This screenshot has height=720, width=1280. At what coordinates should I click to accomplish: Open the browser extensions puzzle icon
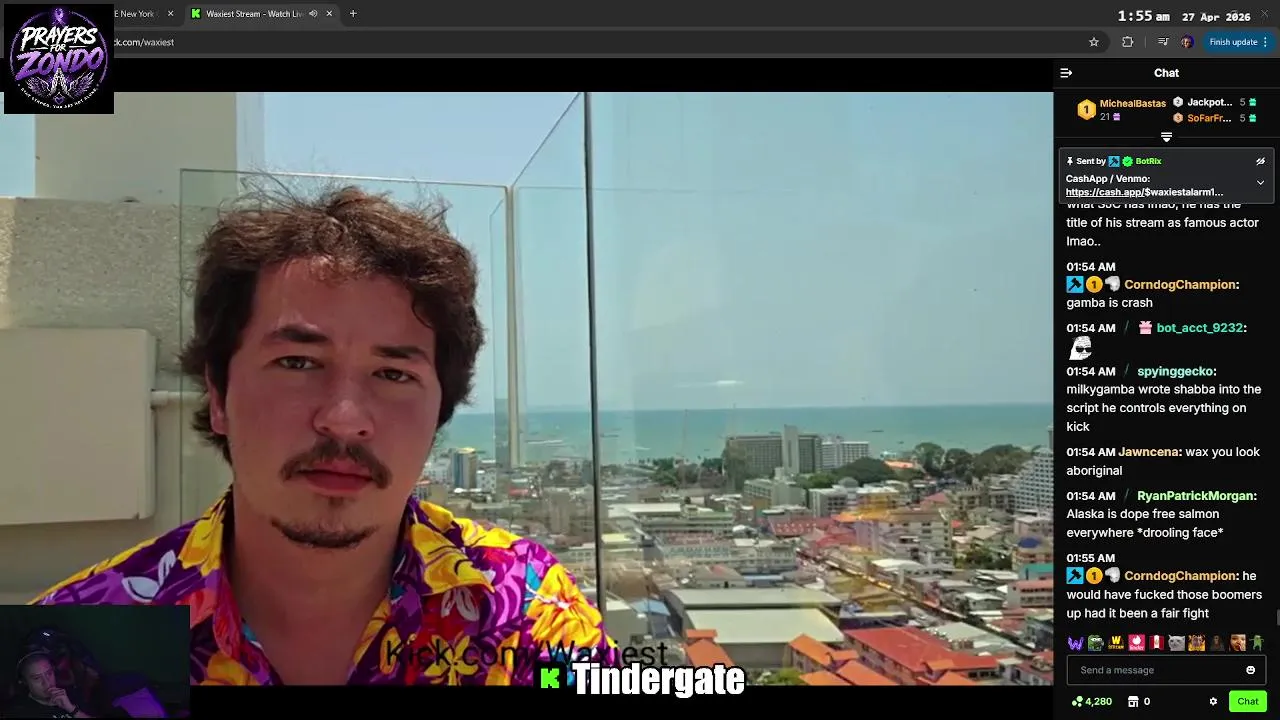1128,42
